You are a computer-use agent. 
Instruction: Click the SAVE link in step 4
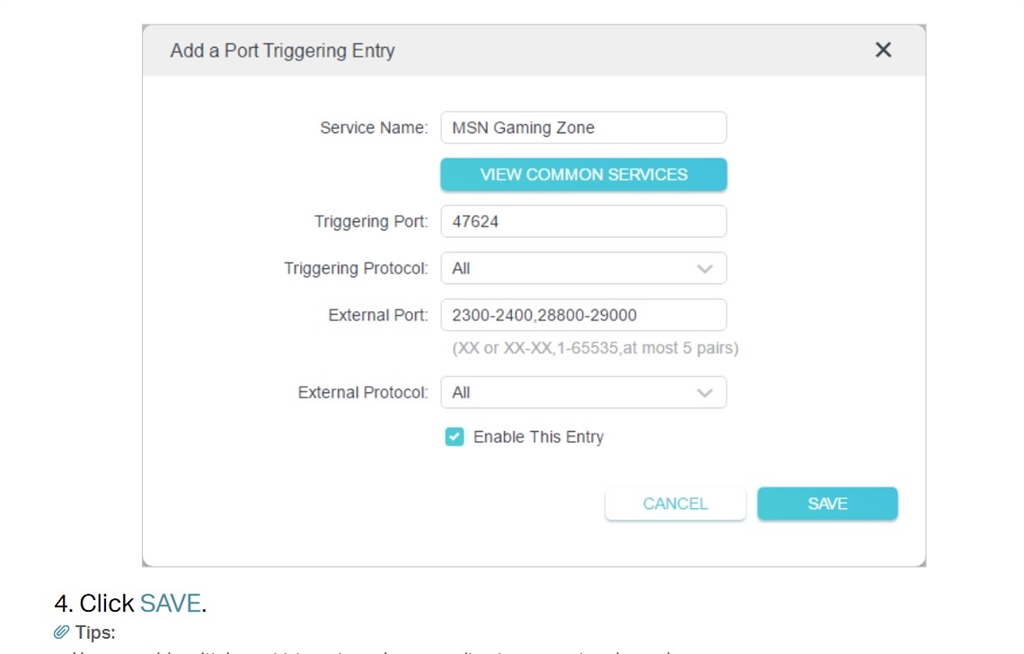[170, 604]
